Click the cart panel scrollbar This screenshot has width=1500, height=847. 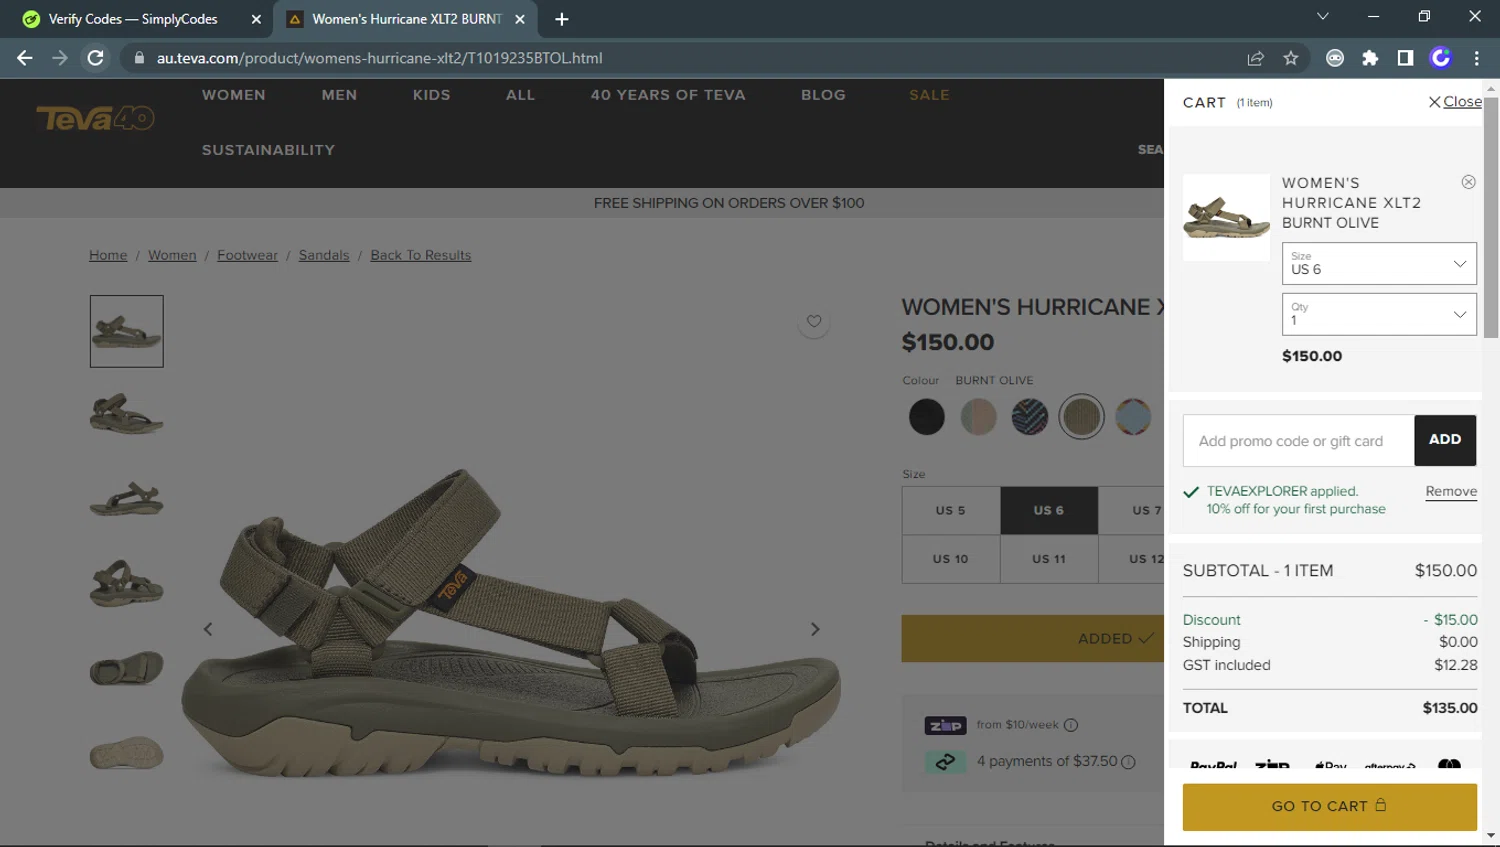coord(1491,217)
